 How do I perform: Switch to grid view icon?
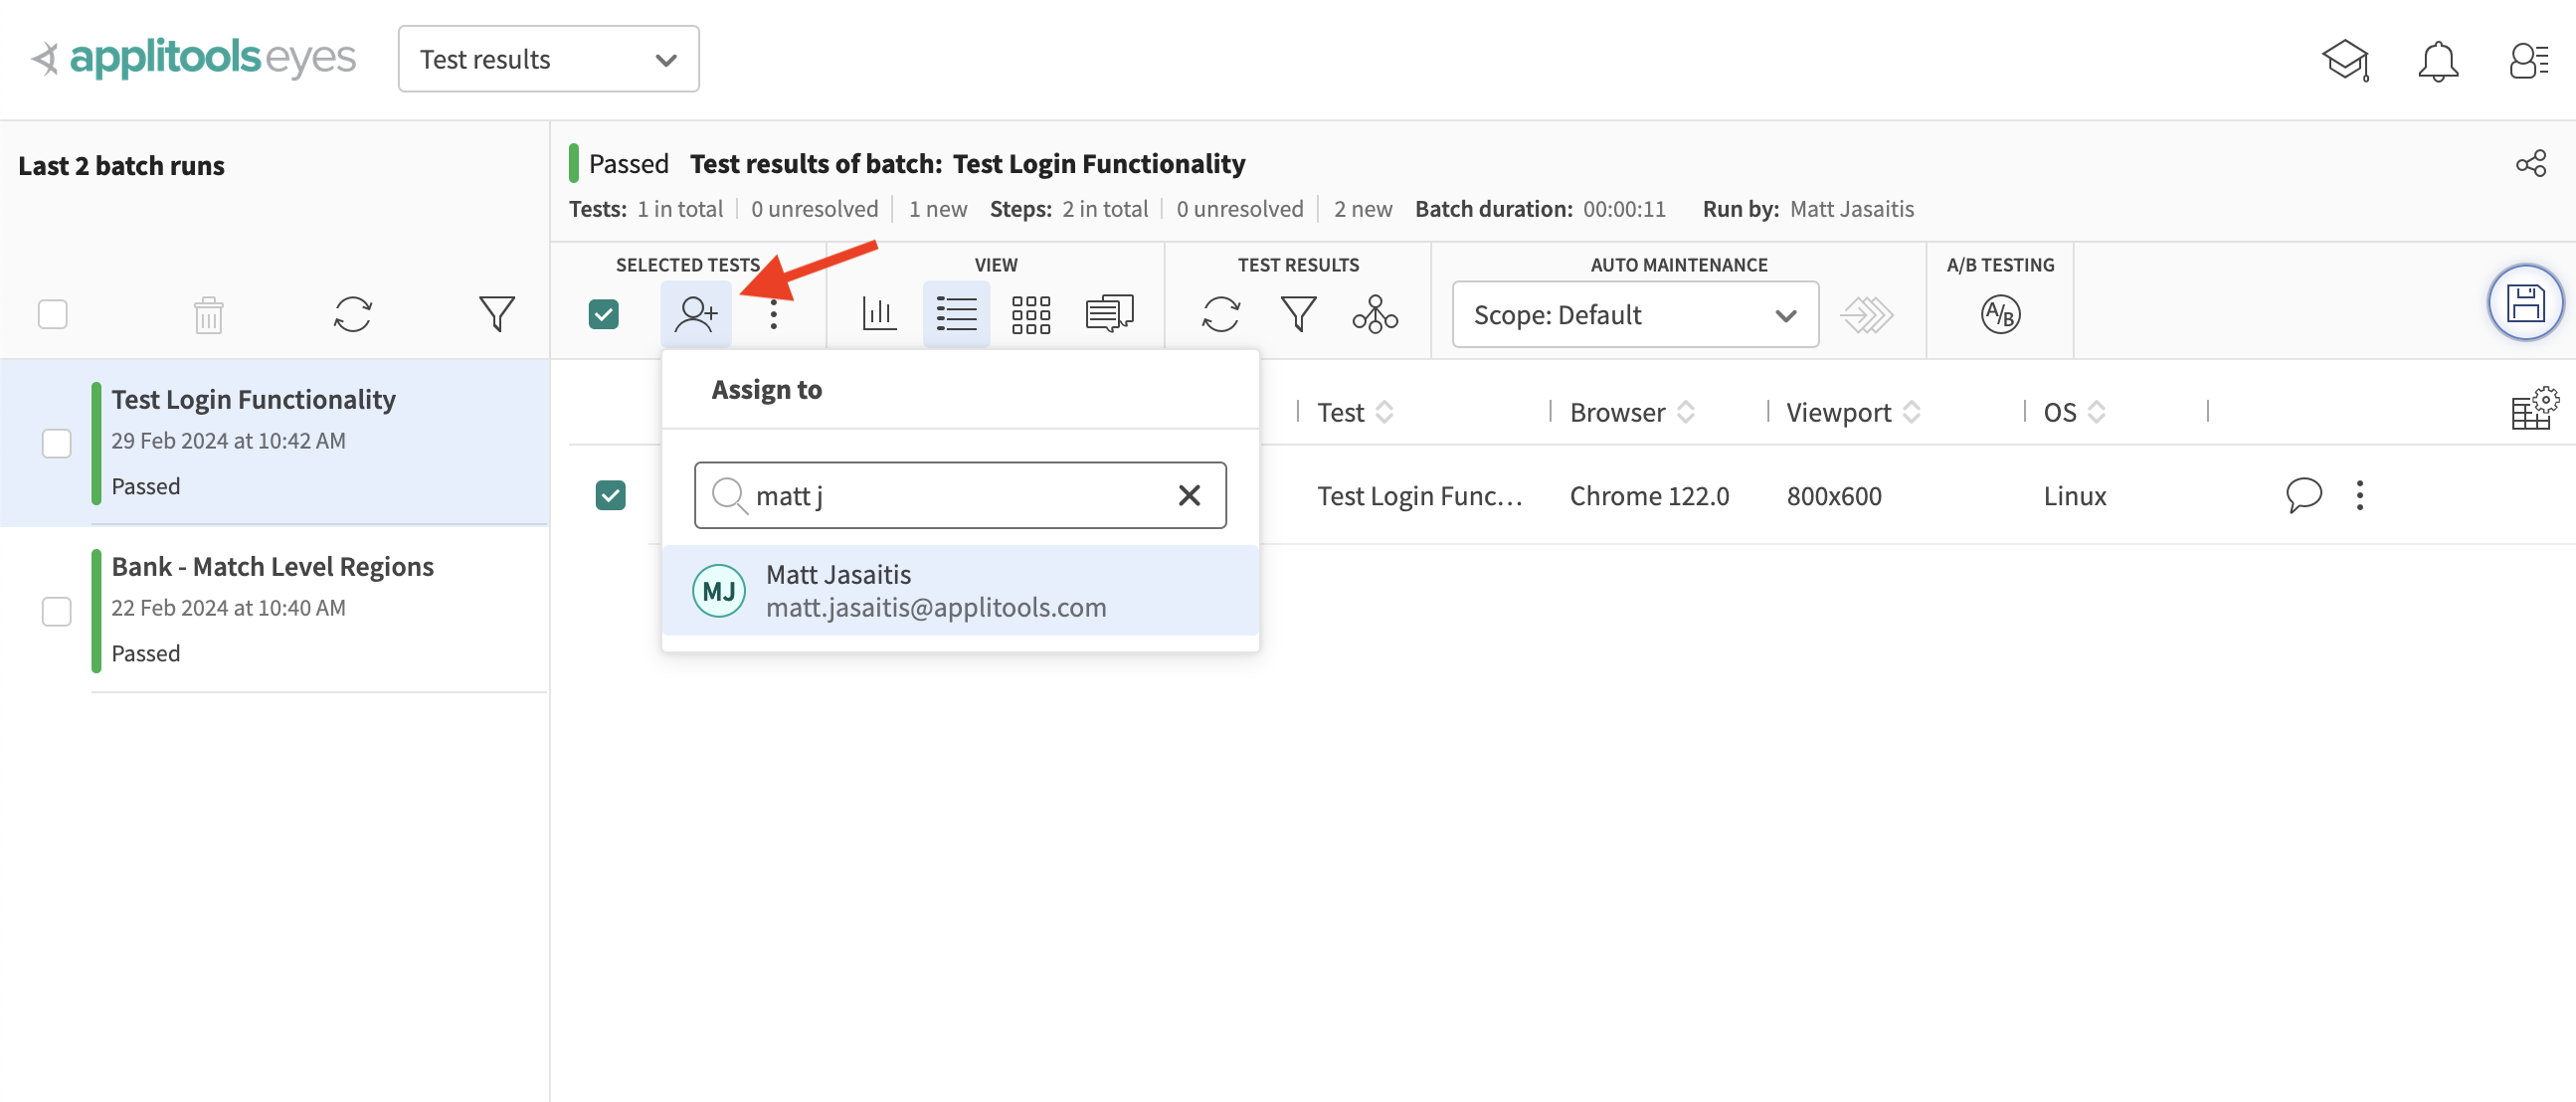(1030, 314)
